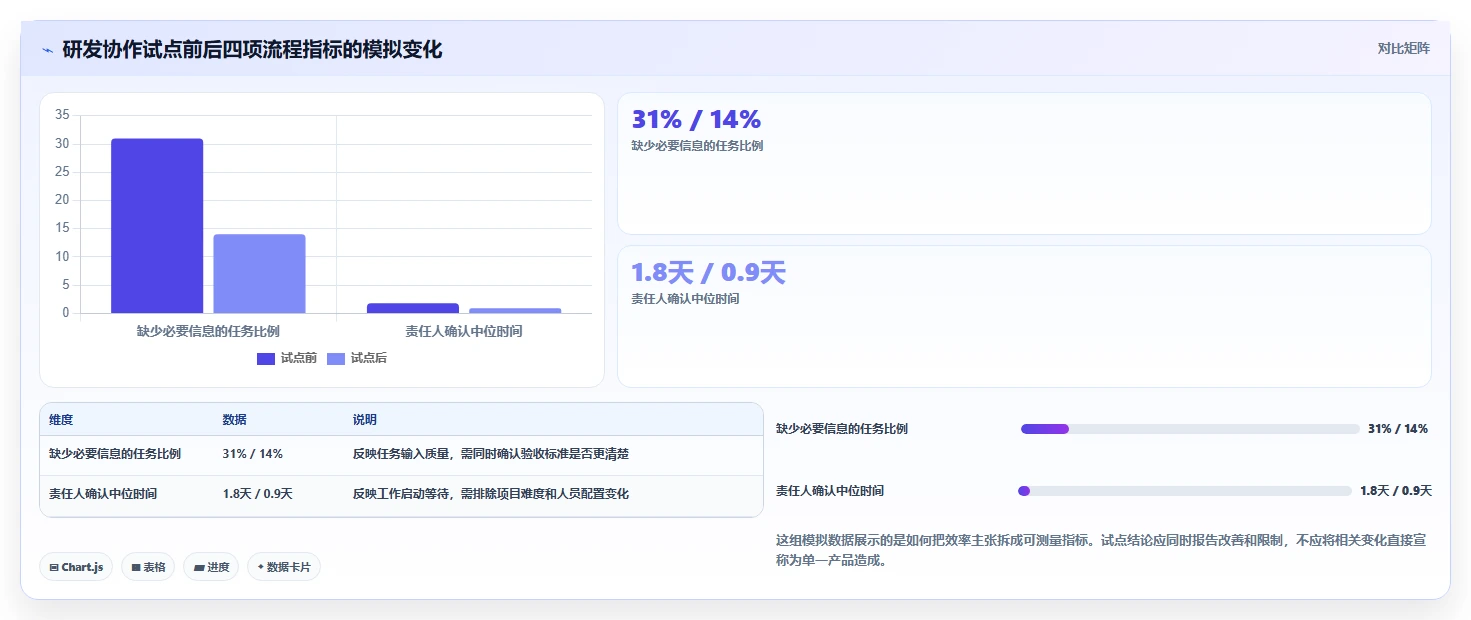
Task: Click the 说明 column header
Action: [365, 420]
